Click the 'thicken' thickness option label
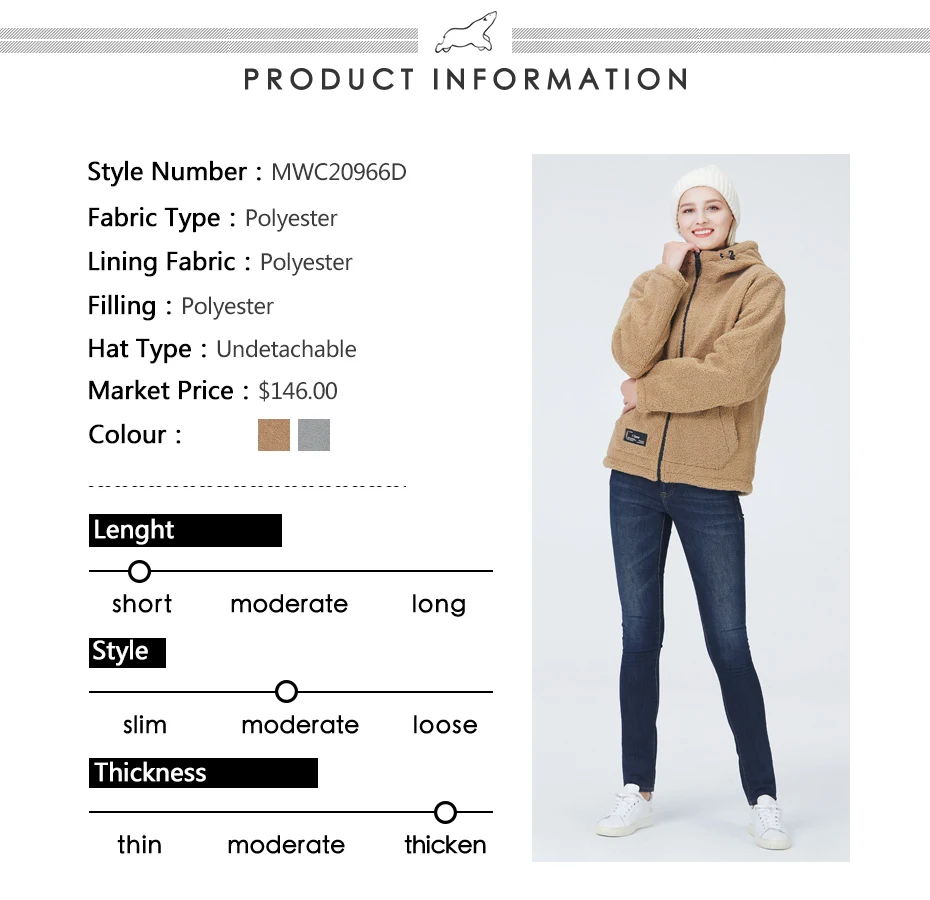This screenshot has height=900, width=930. (x=445, y=845)
